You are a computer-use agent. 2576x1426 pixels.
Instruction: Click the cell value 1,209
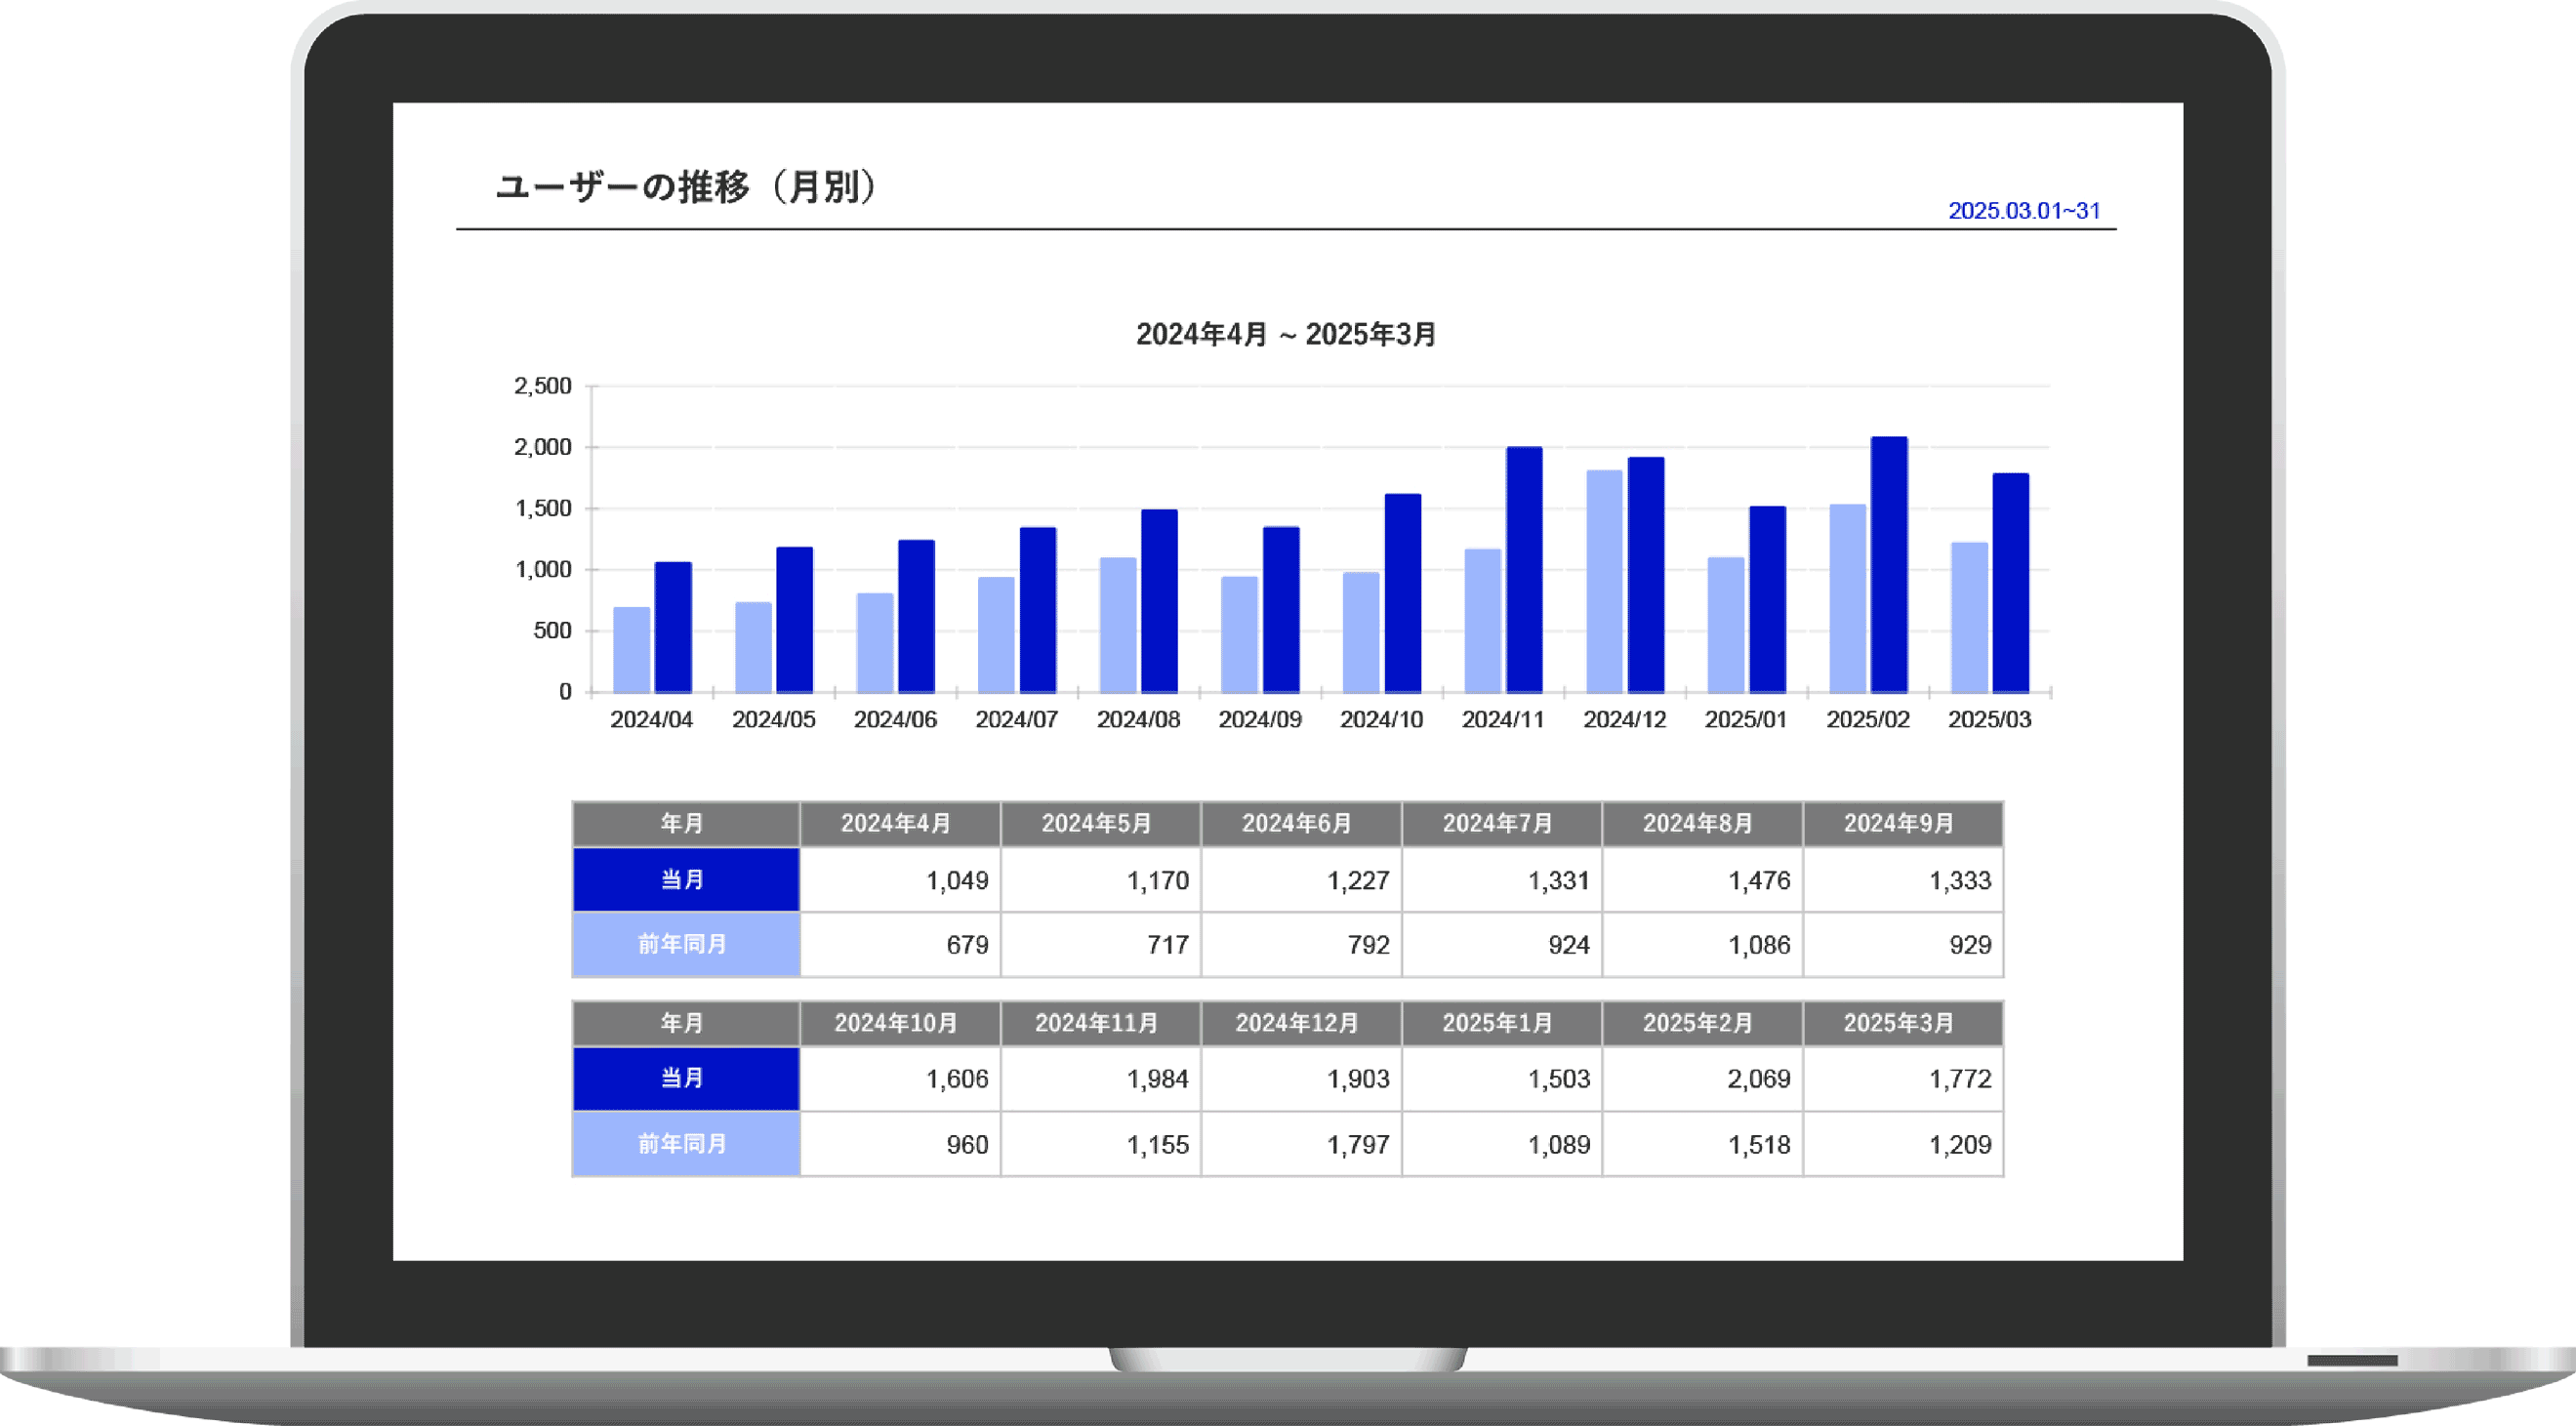(1960, 1145)
